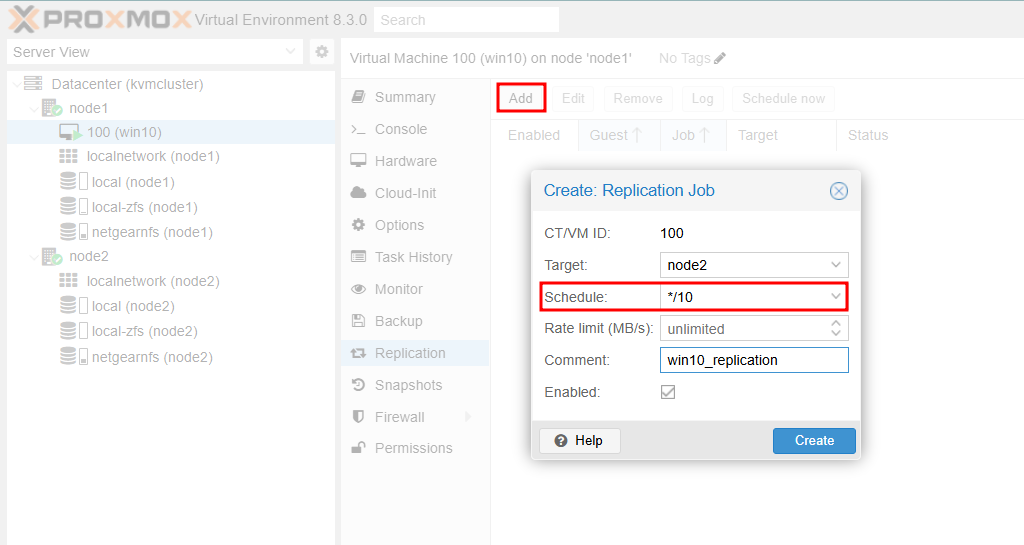Sort by the Job column header
Image resolution: width=1024 pixels, height=545 pixels.
(x=693, y=135)
